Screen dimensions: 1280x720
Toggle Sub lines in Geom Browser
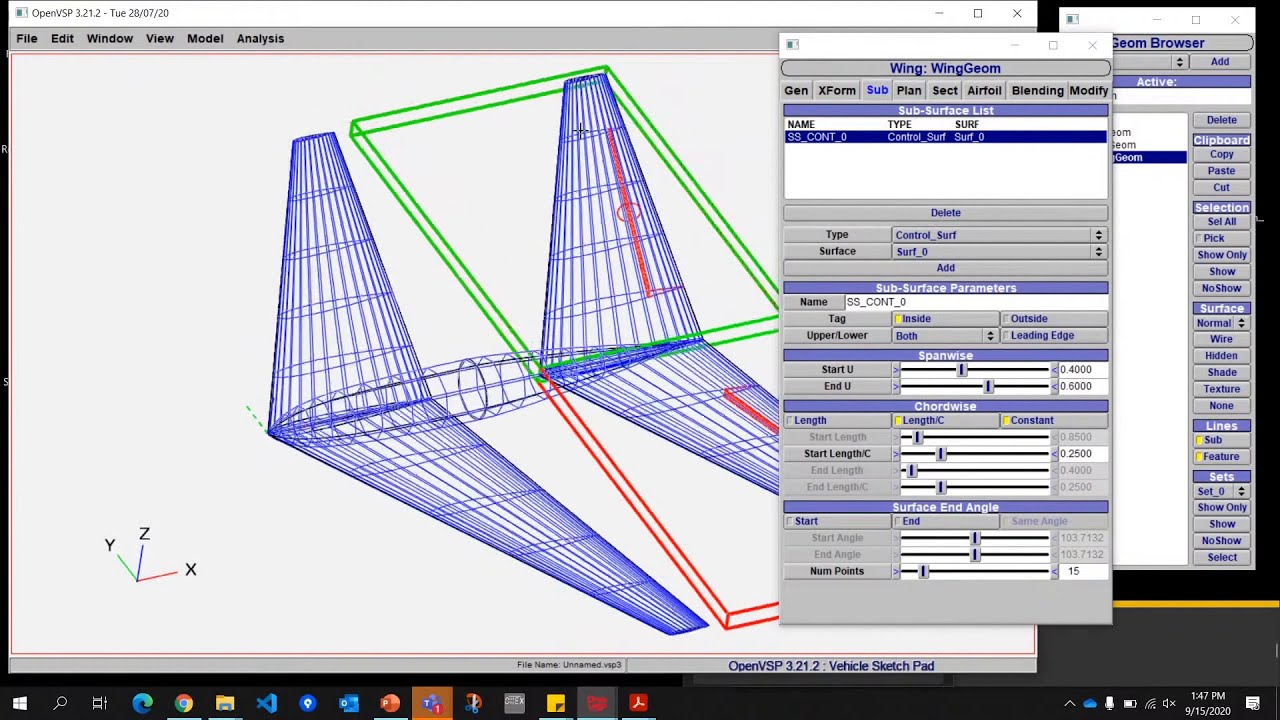click(1222, 440)
